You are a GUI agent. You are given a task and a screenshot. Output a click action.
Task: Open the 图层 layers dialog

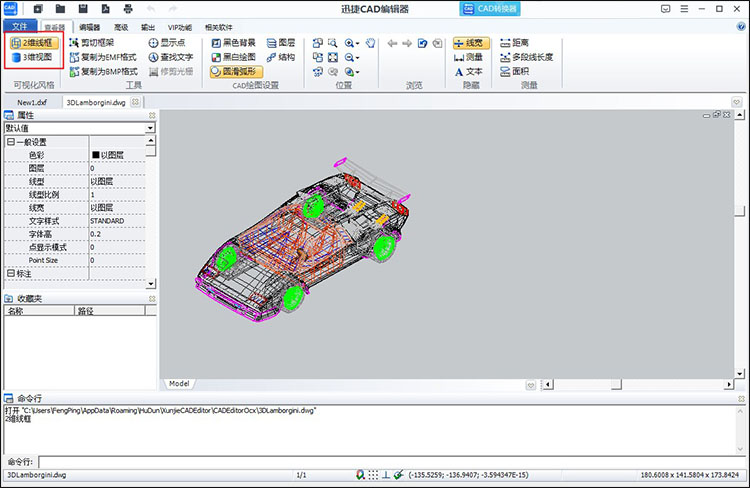tap(281, 43)
